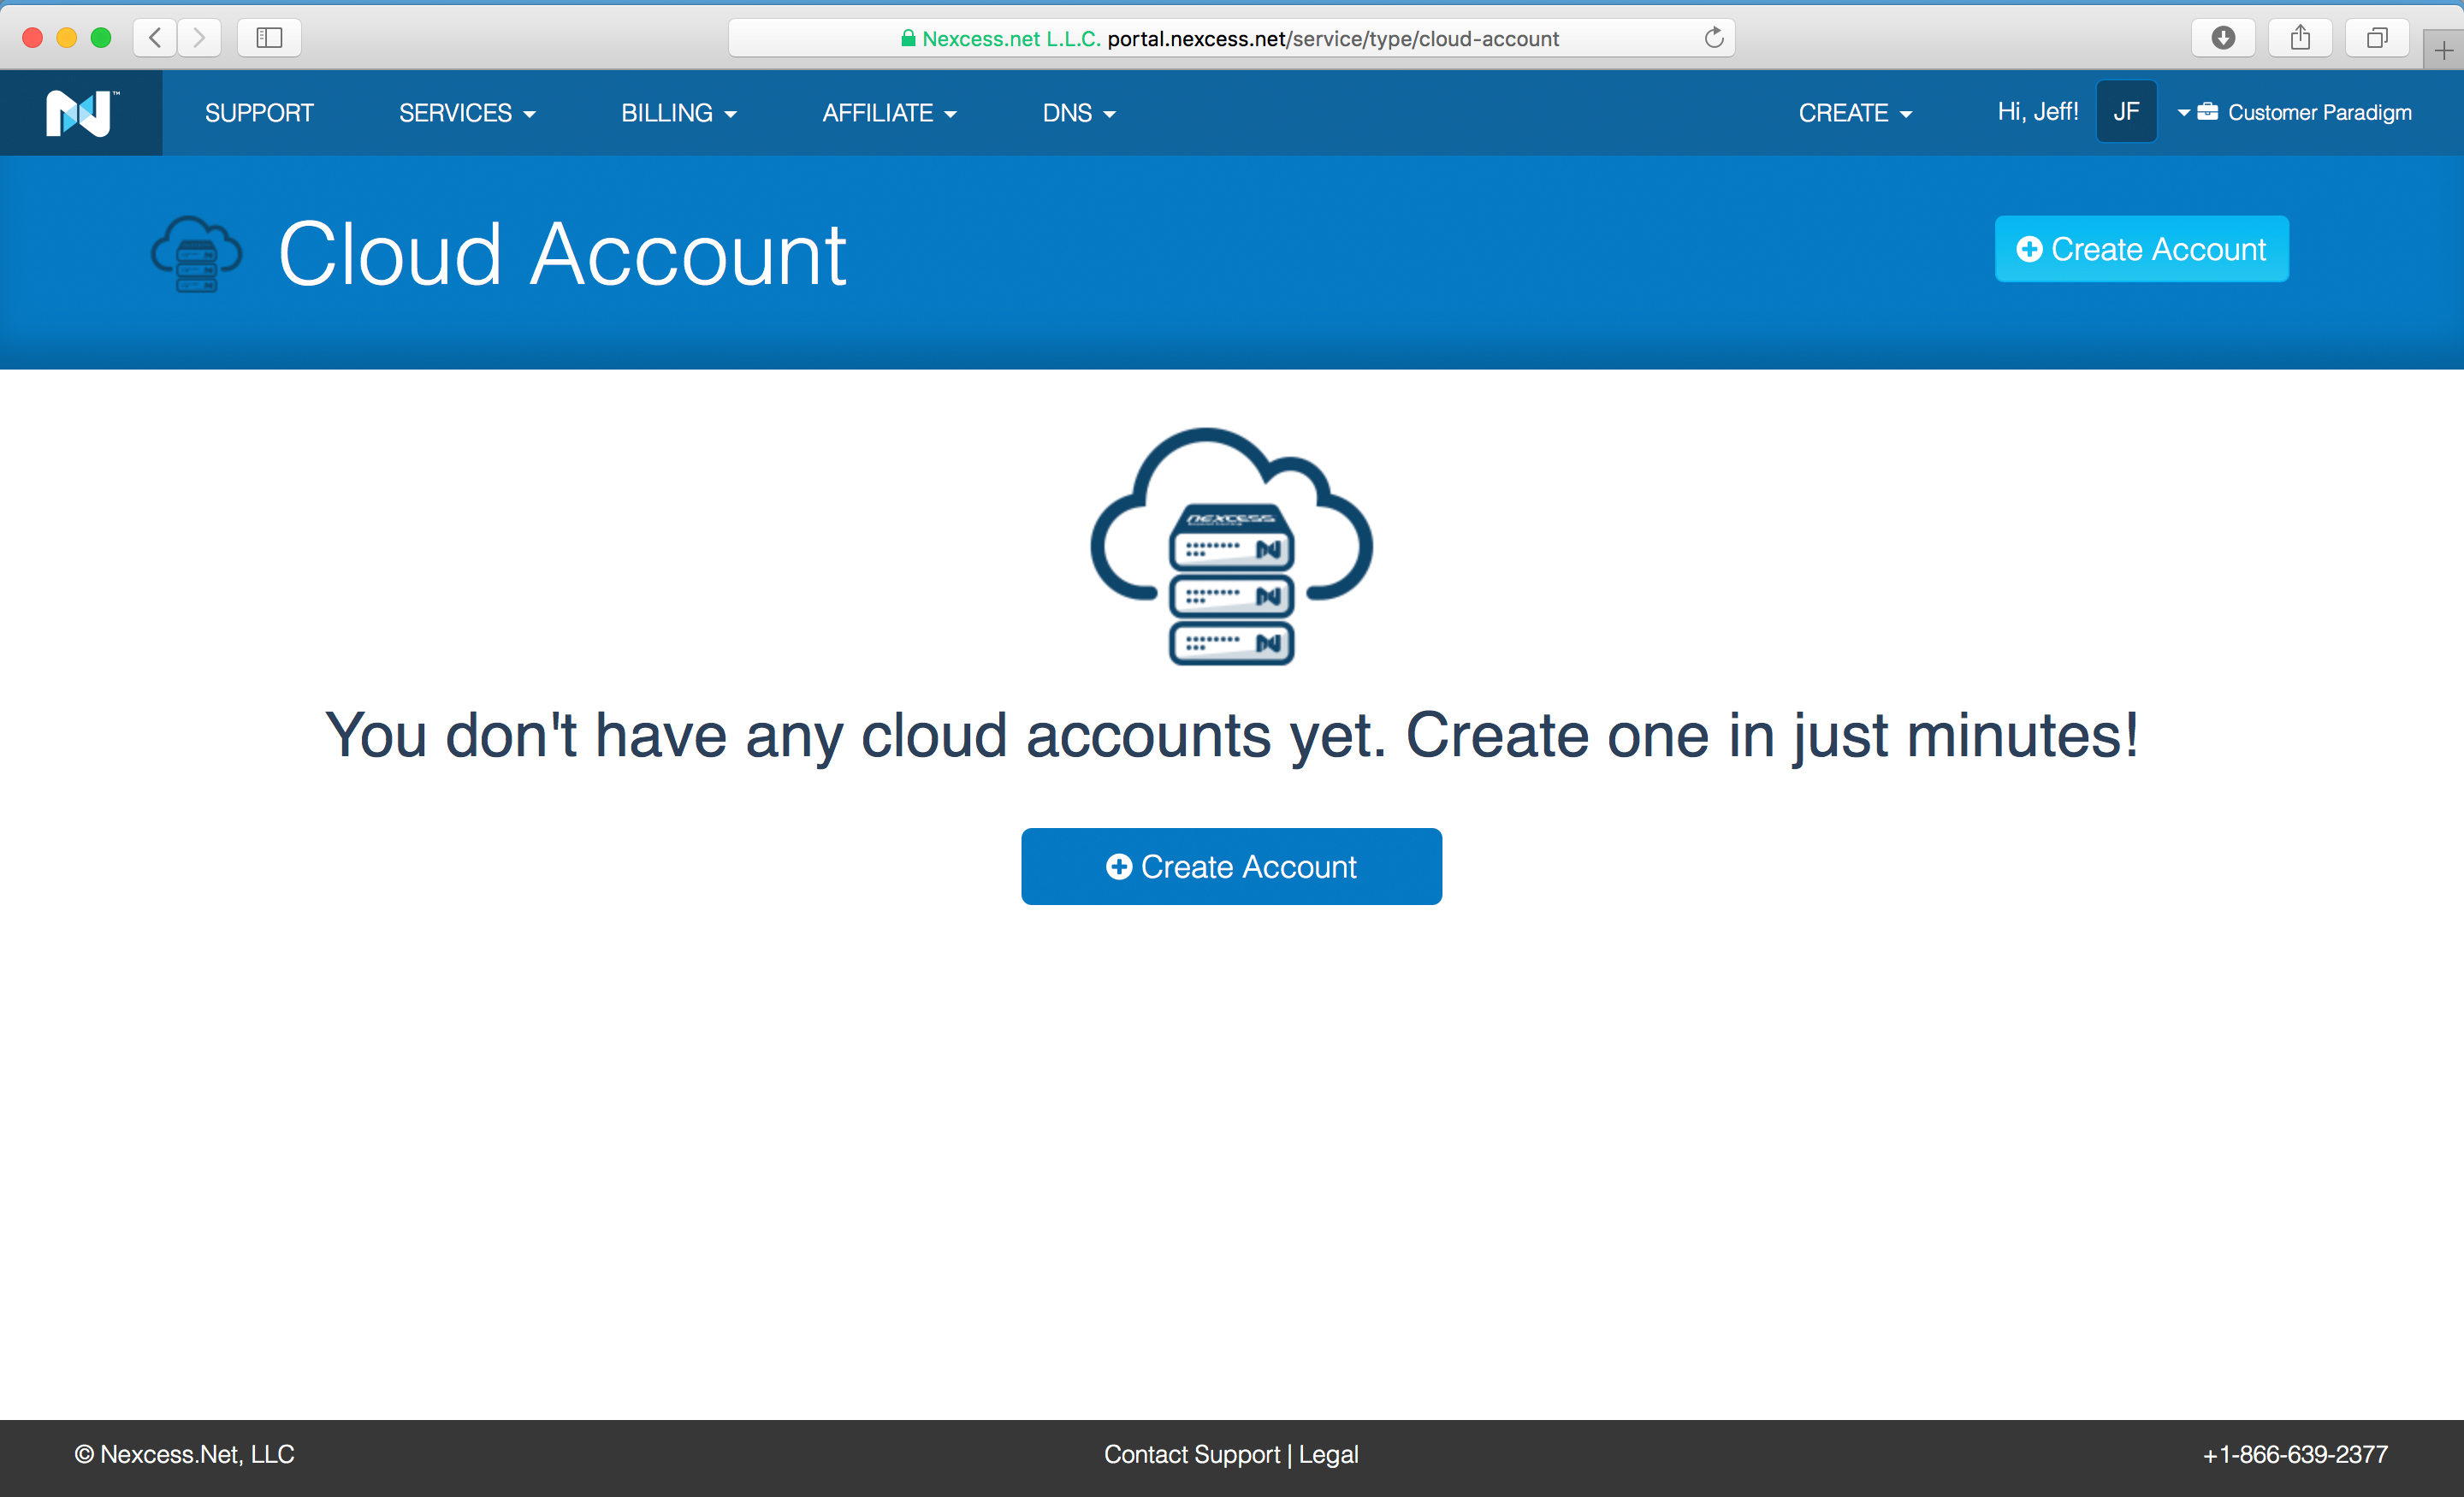Image resolution: width=2464 pixels, height=1497 pixels.
Task: Go back using Safari back arrow
Action: pyautogui.click(x=155, y=38)
